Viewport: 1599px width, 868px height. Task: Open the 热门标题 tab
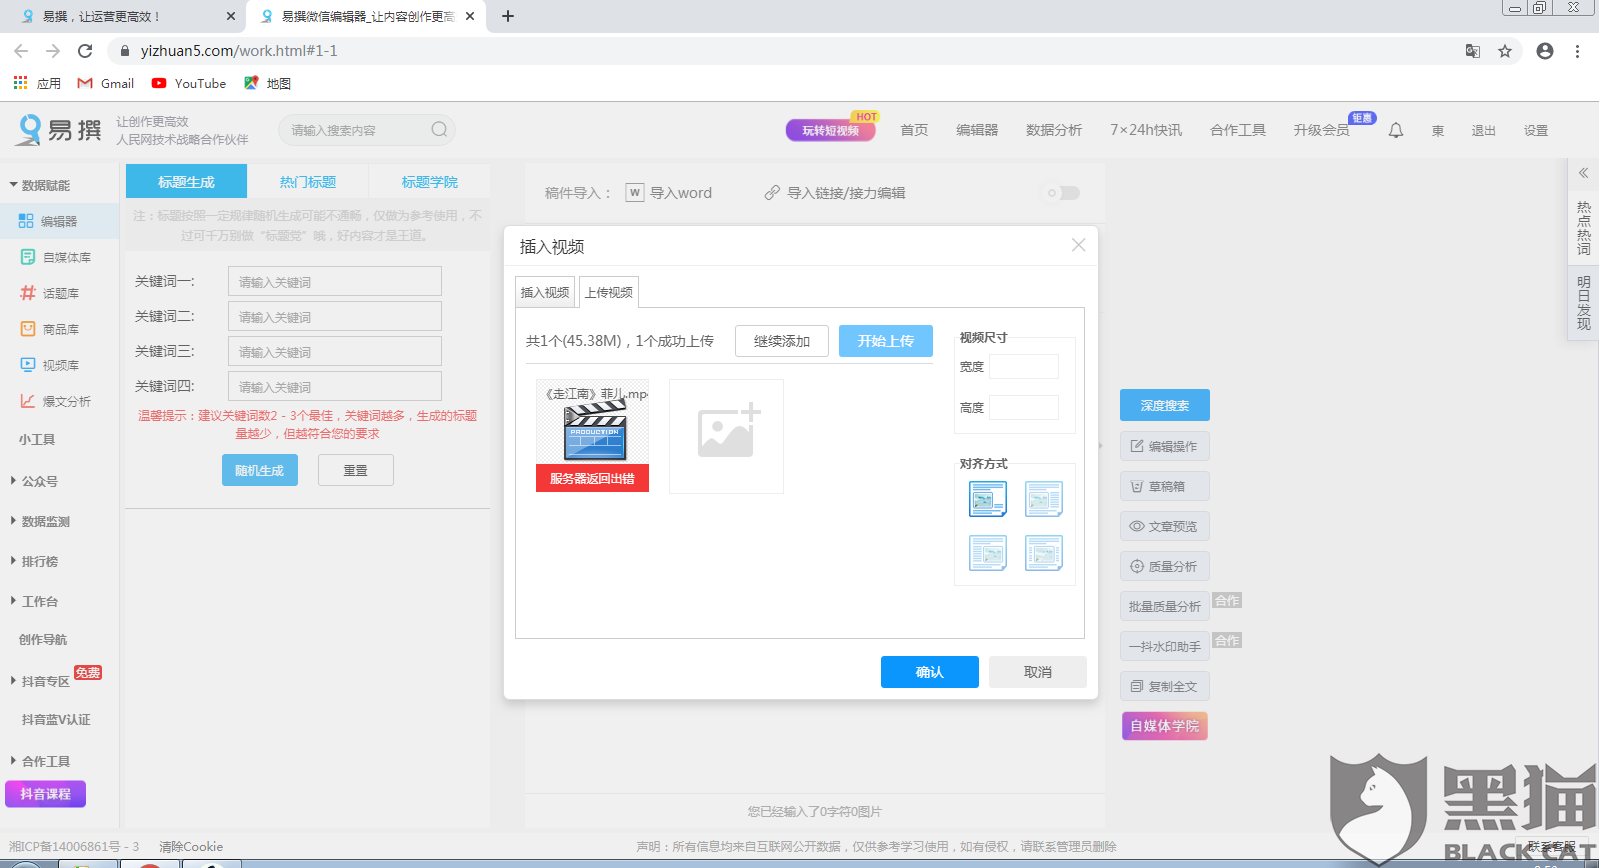coord(308,181)
